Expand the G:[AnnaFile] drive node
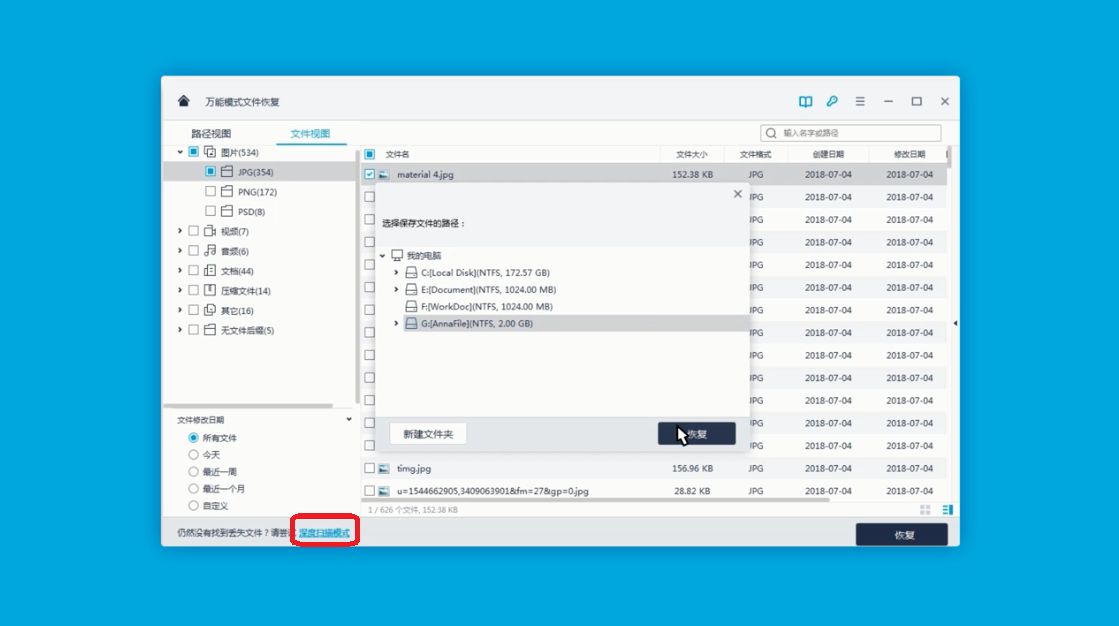 point(396,323)
